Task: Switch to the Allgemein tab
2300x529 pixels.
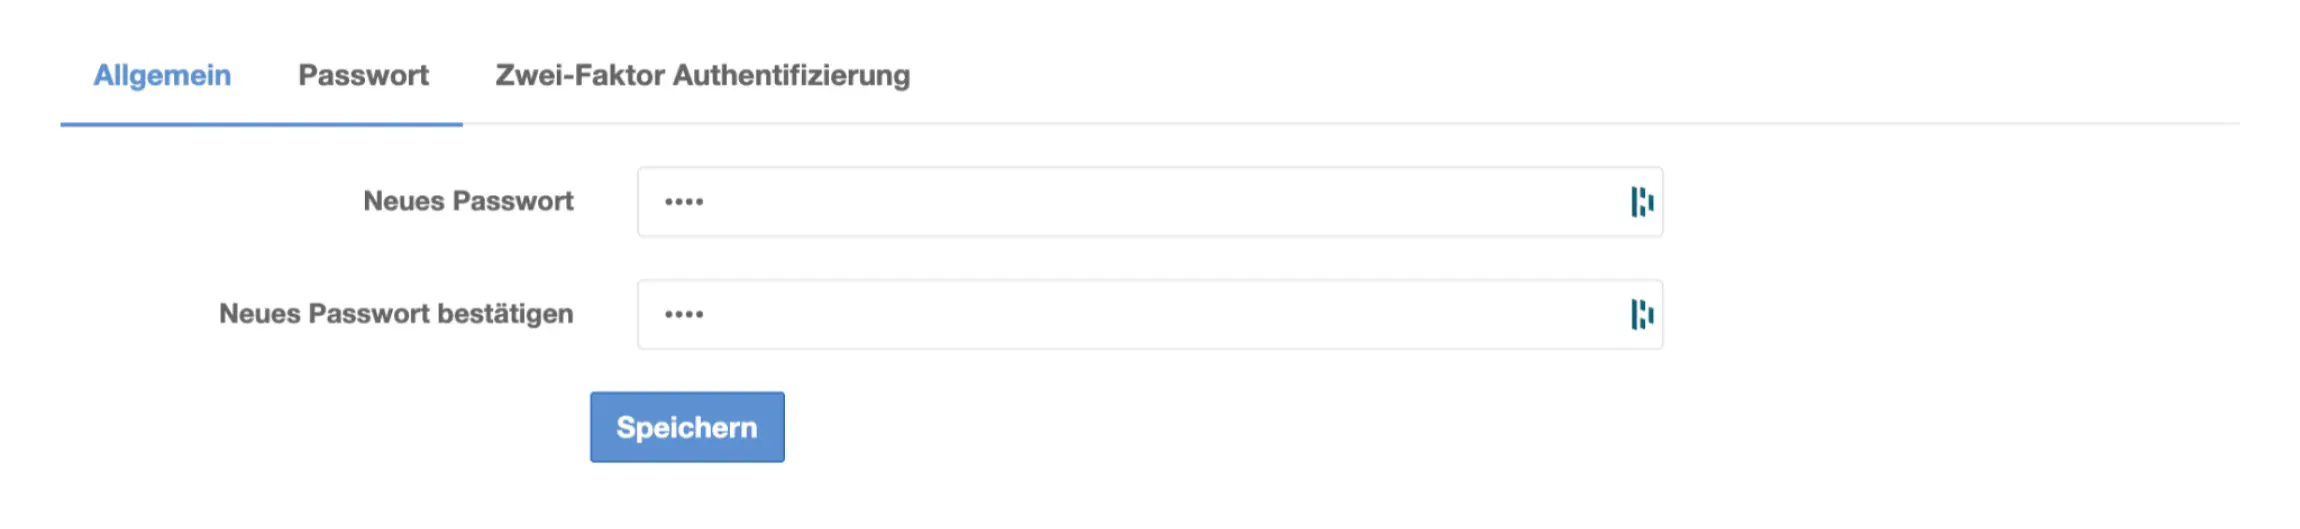Action: (x=162, y=76)
